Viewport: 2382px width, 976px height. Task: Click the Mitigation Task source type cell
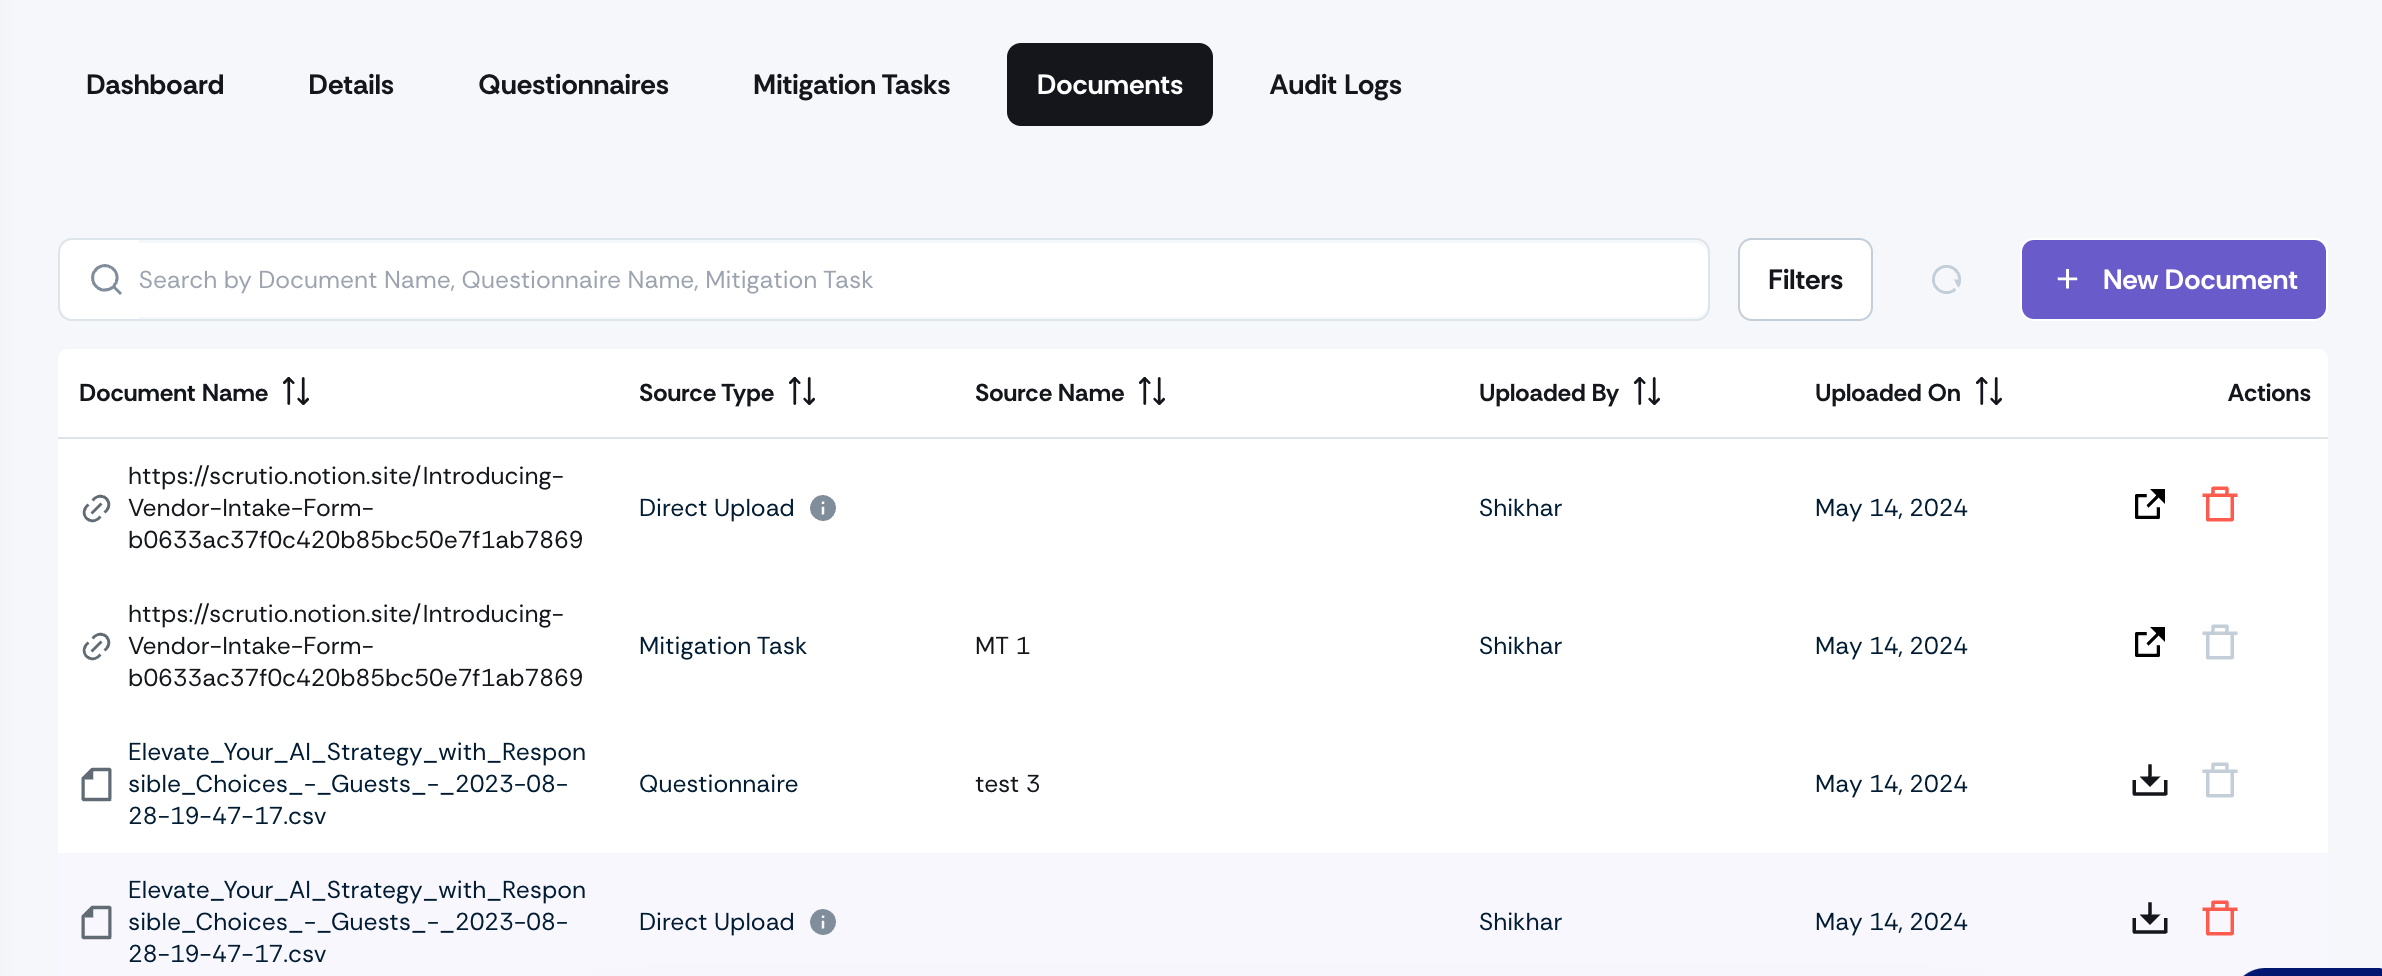click(722, 646)
